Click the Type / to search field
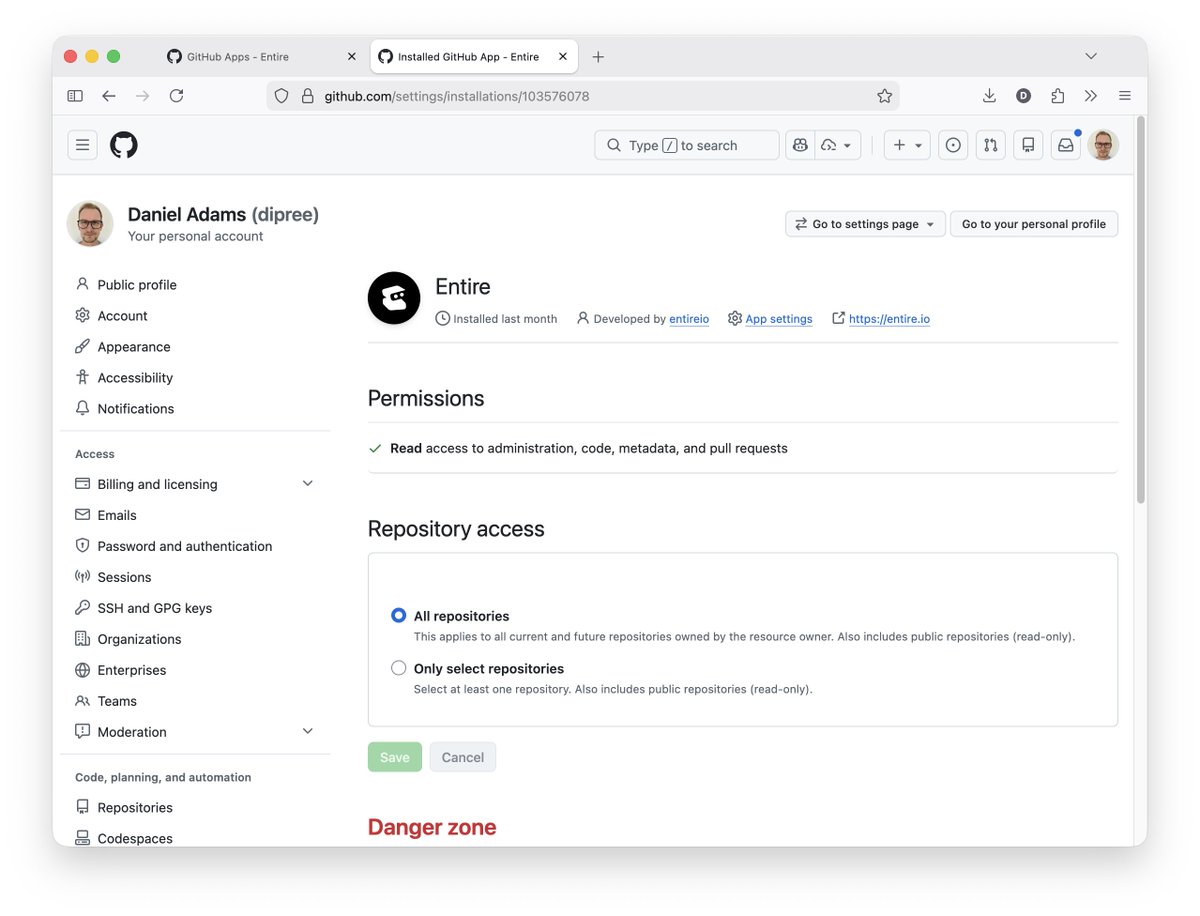Screen dimensions: 1200x916 click(x=687, y=145)
